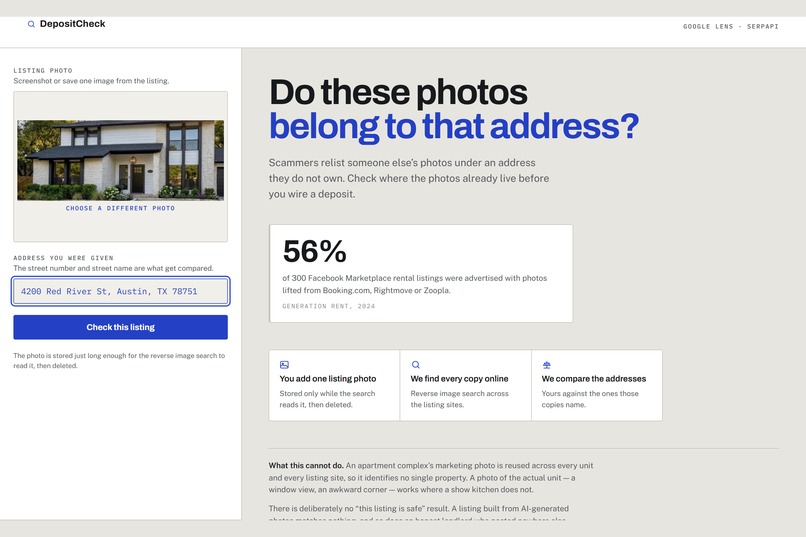
Task: Click the 'GENERATION RENT, 2024' source label
Action: 328,306
